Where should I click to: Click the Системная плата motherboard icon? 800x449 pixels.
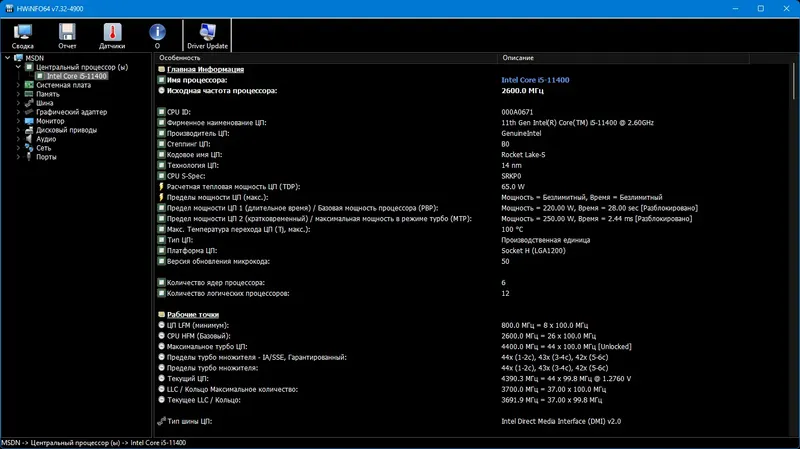[x=29, y=85]
